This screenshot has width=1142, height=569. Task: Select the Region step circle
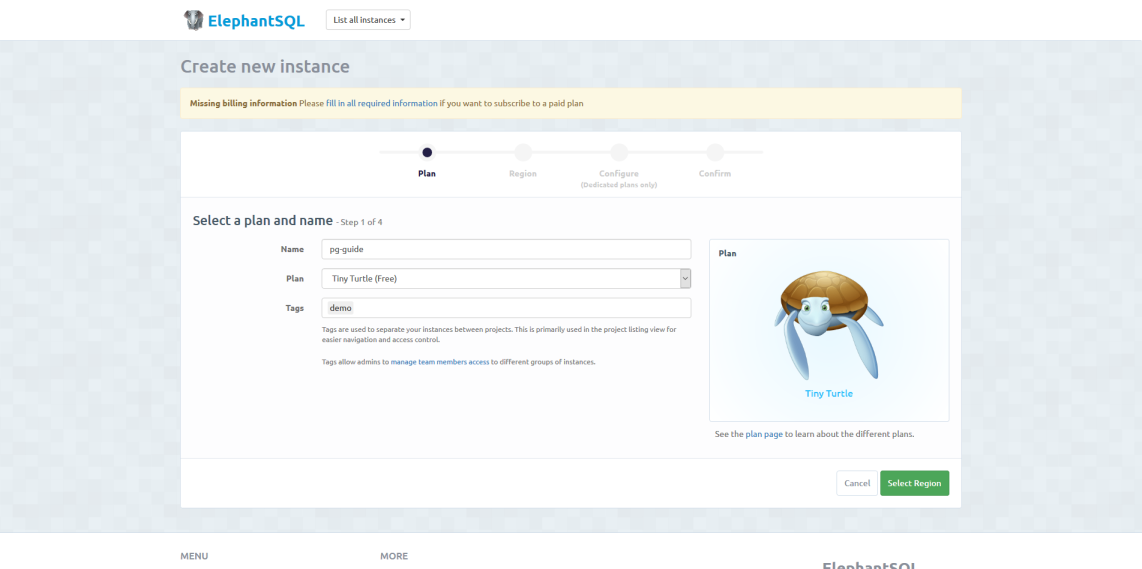point(523,152)
